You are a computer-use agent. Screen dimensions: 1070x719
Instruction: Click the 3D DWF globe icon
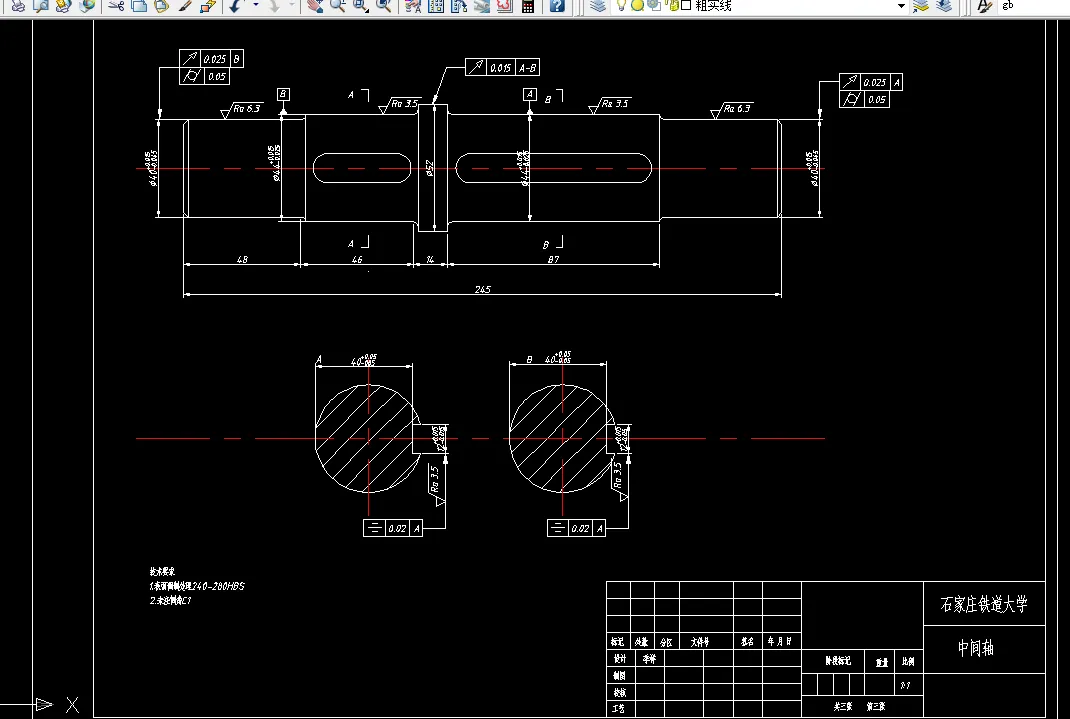(87, 5)
